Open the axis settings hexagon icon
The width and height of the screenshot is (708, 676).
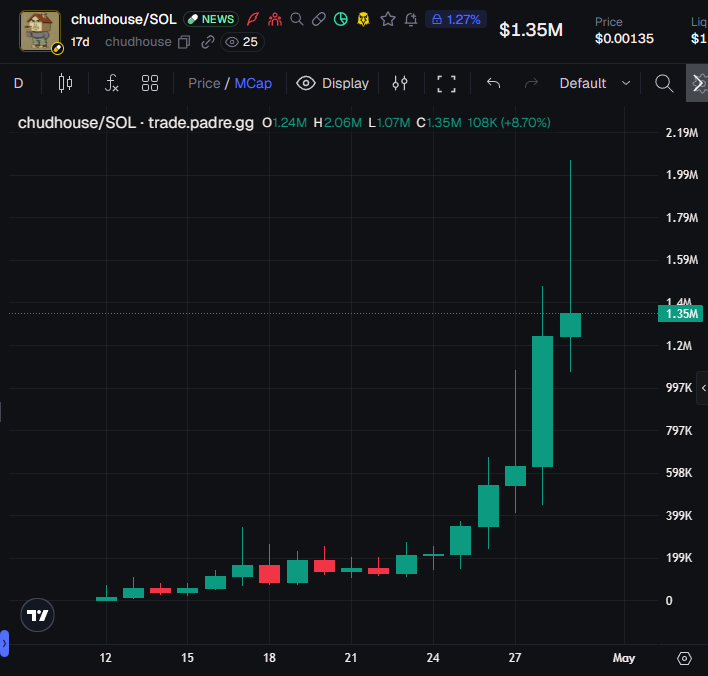coord(684,658)
